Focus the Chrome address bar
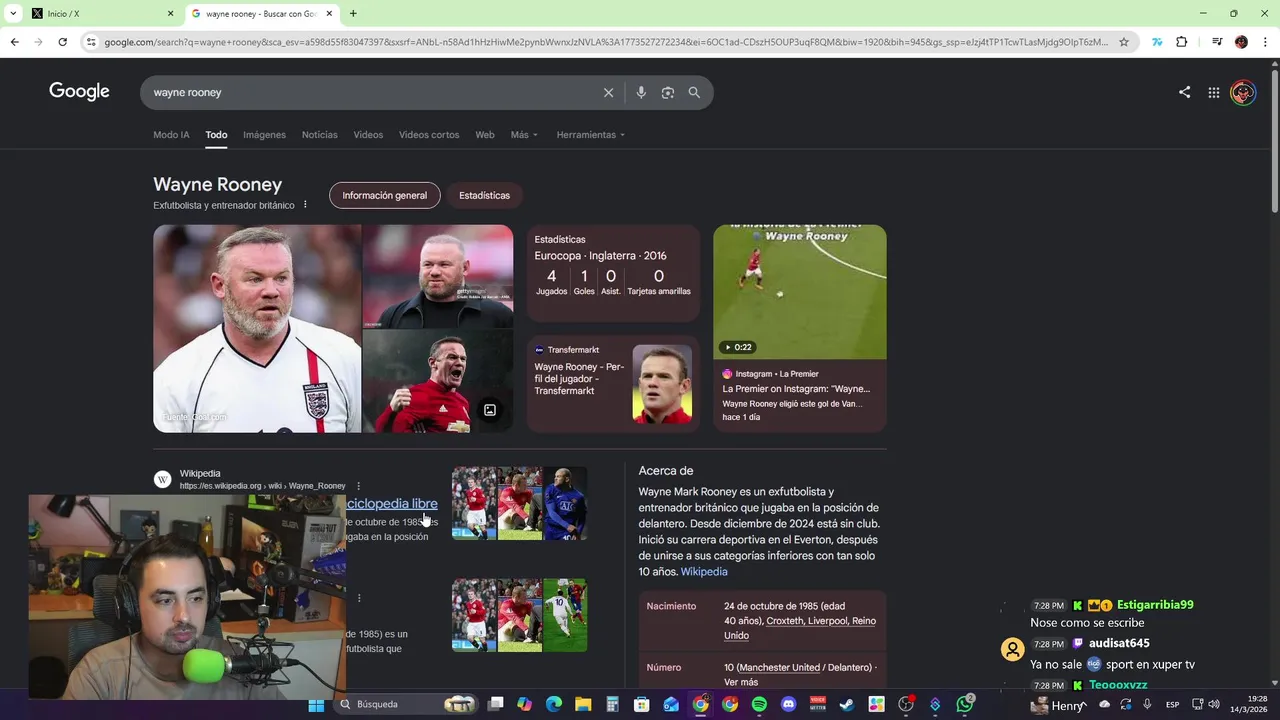Image resolution: width=1280 pixels, height=720 pixels. [x=605, y=42]
